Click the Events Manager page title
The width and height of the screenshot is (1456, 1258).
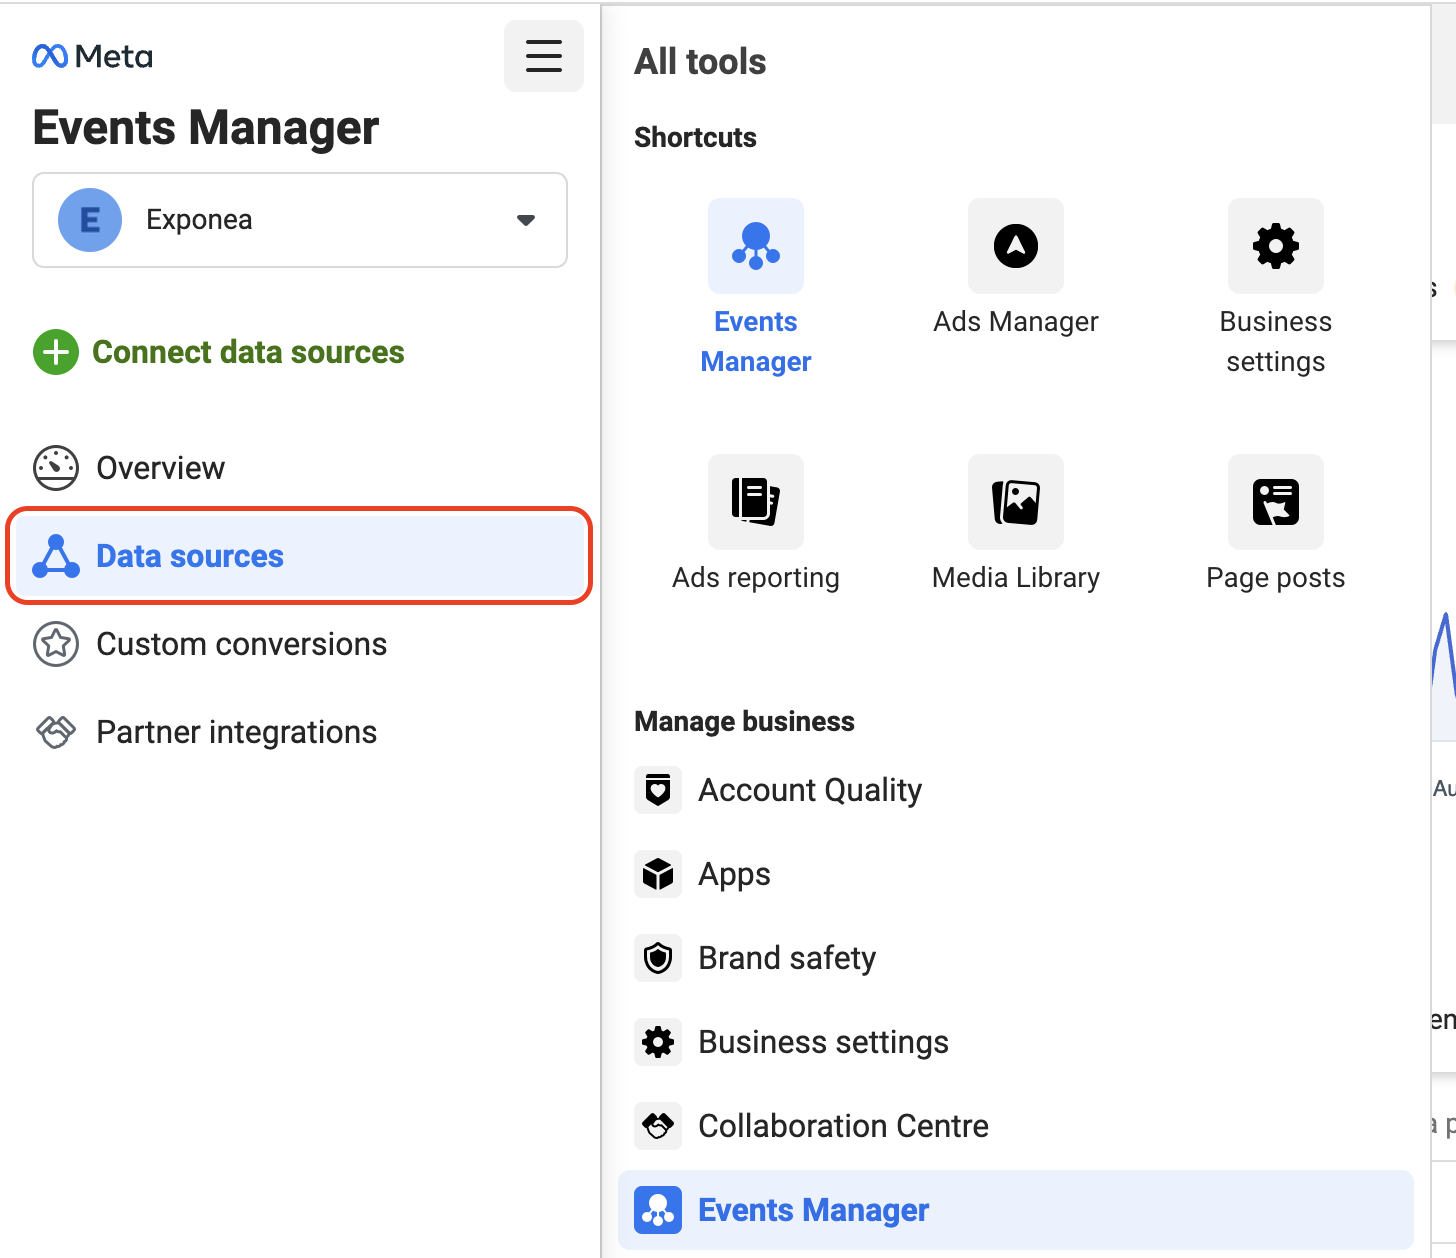(205, 128)
